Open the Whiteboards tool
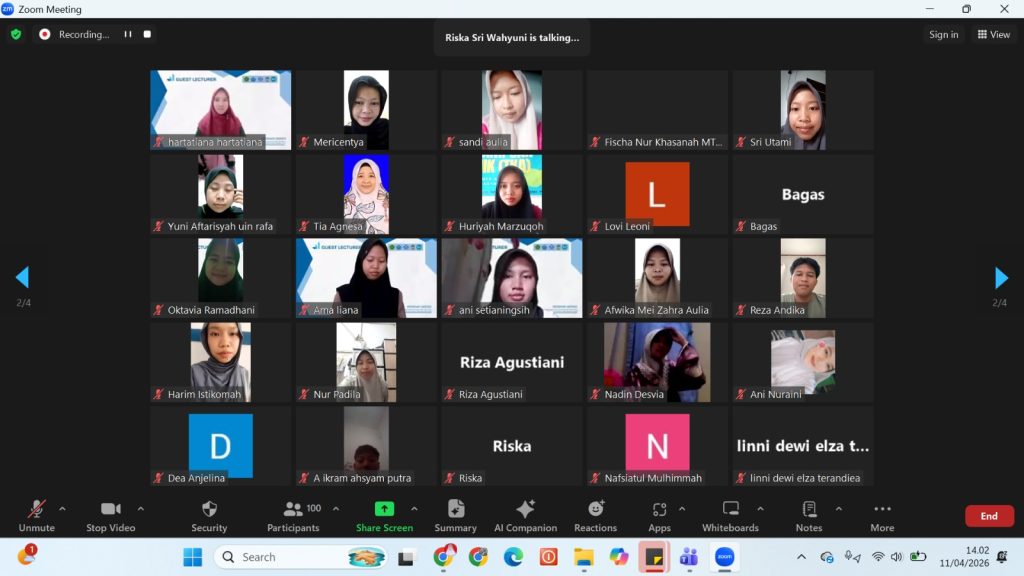 (730, 516)
